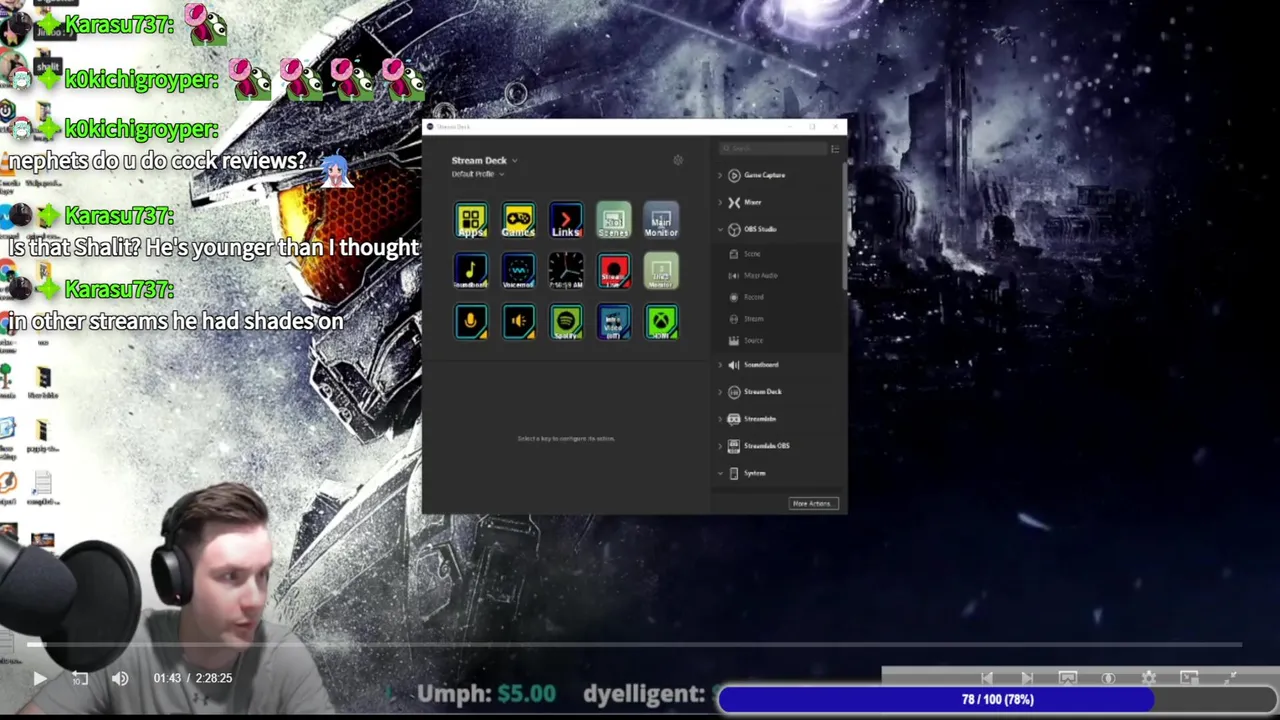Open the video player settings gear
Screen dimensions: 1280x720
click(x=1148, y=678)
